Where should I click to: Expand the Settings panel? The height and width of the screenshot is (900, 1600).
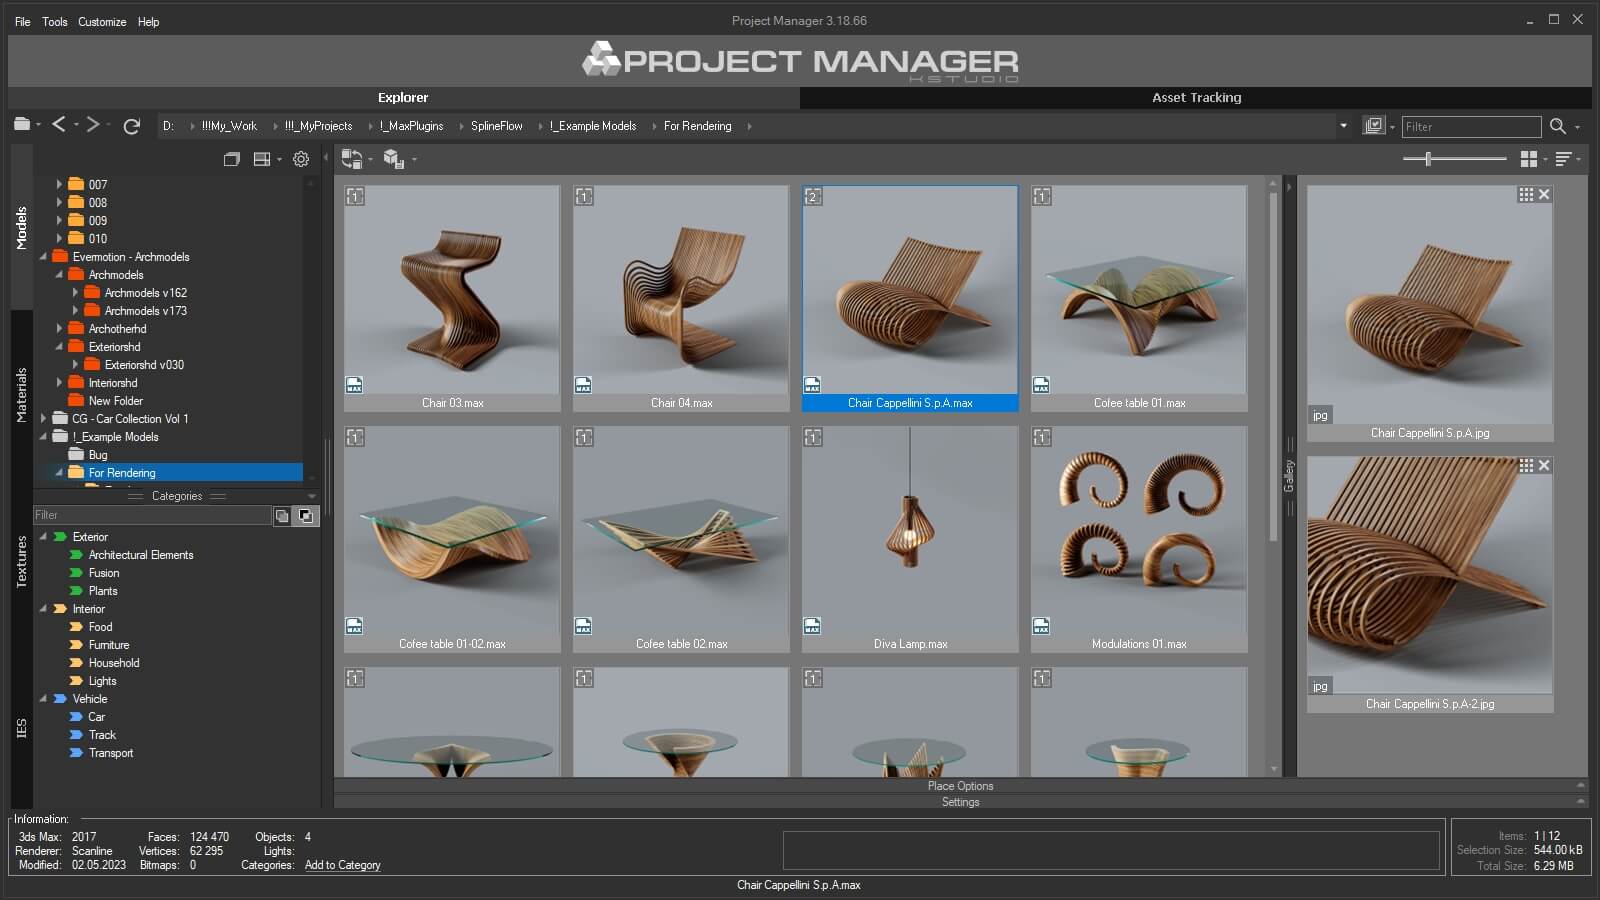coord(960,802)
